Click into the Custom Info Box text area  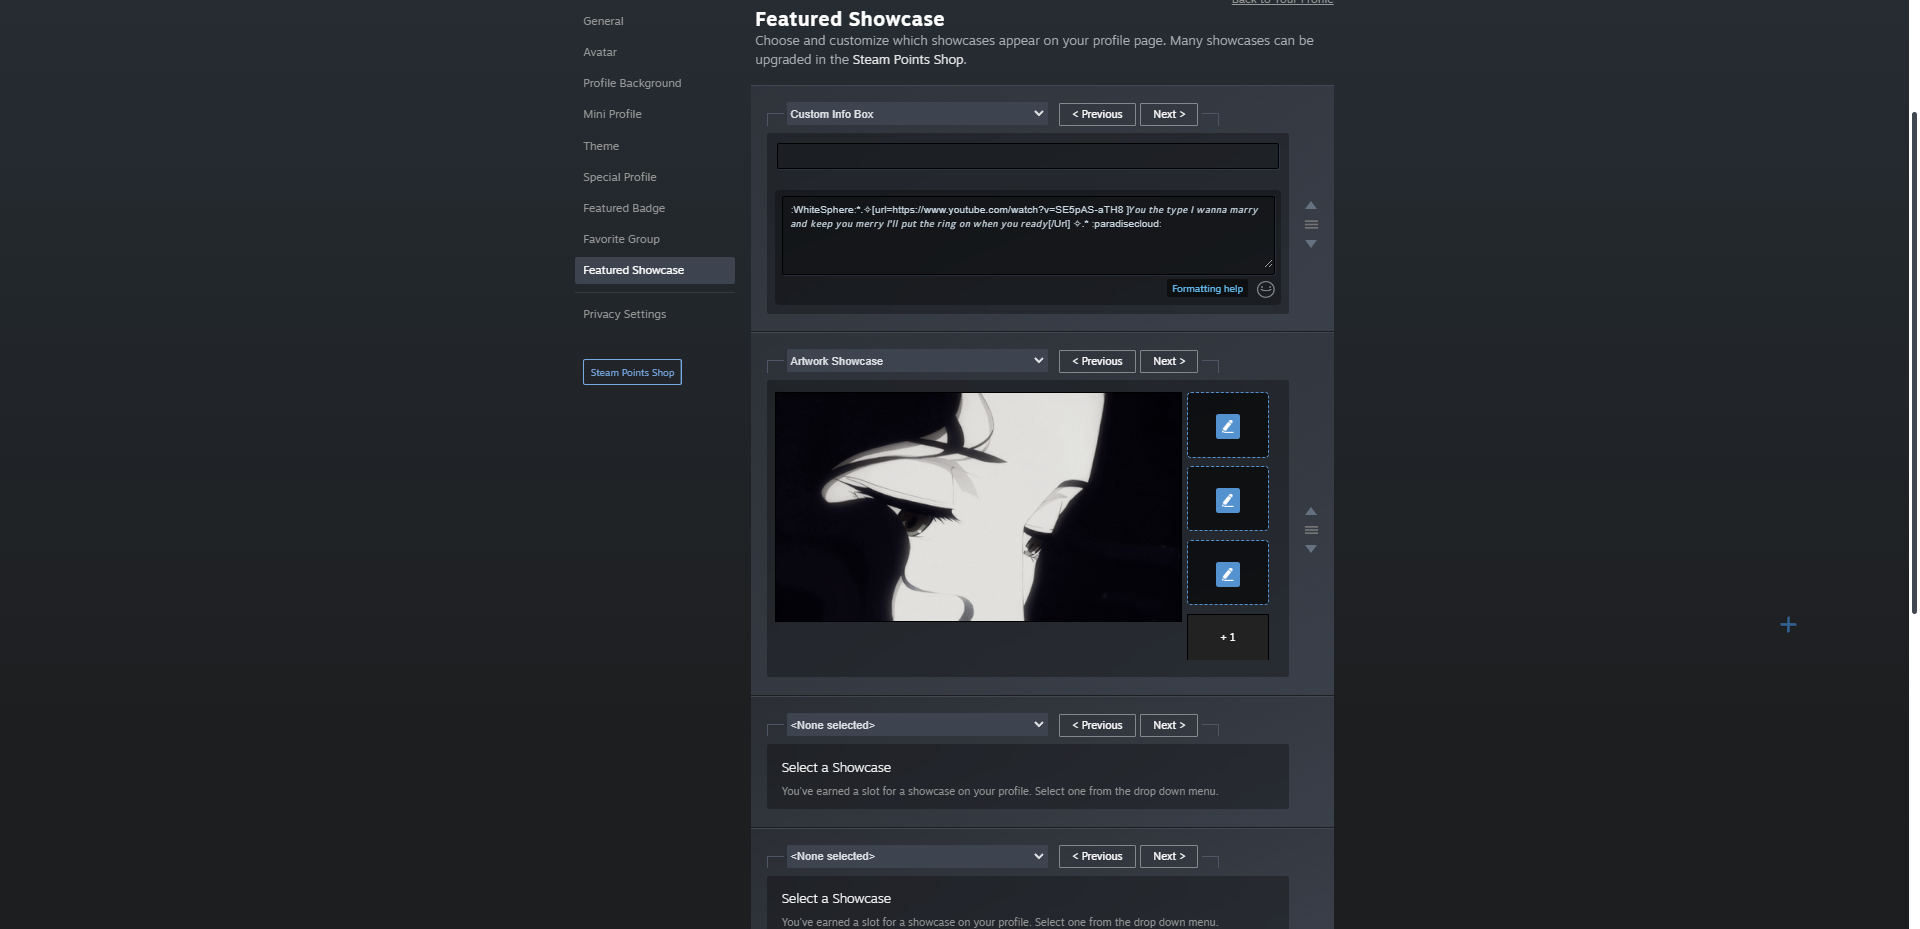[1027, 235]
